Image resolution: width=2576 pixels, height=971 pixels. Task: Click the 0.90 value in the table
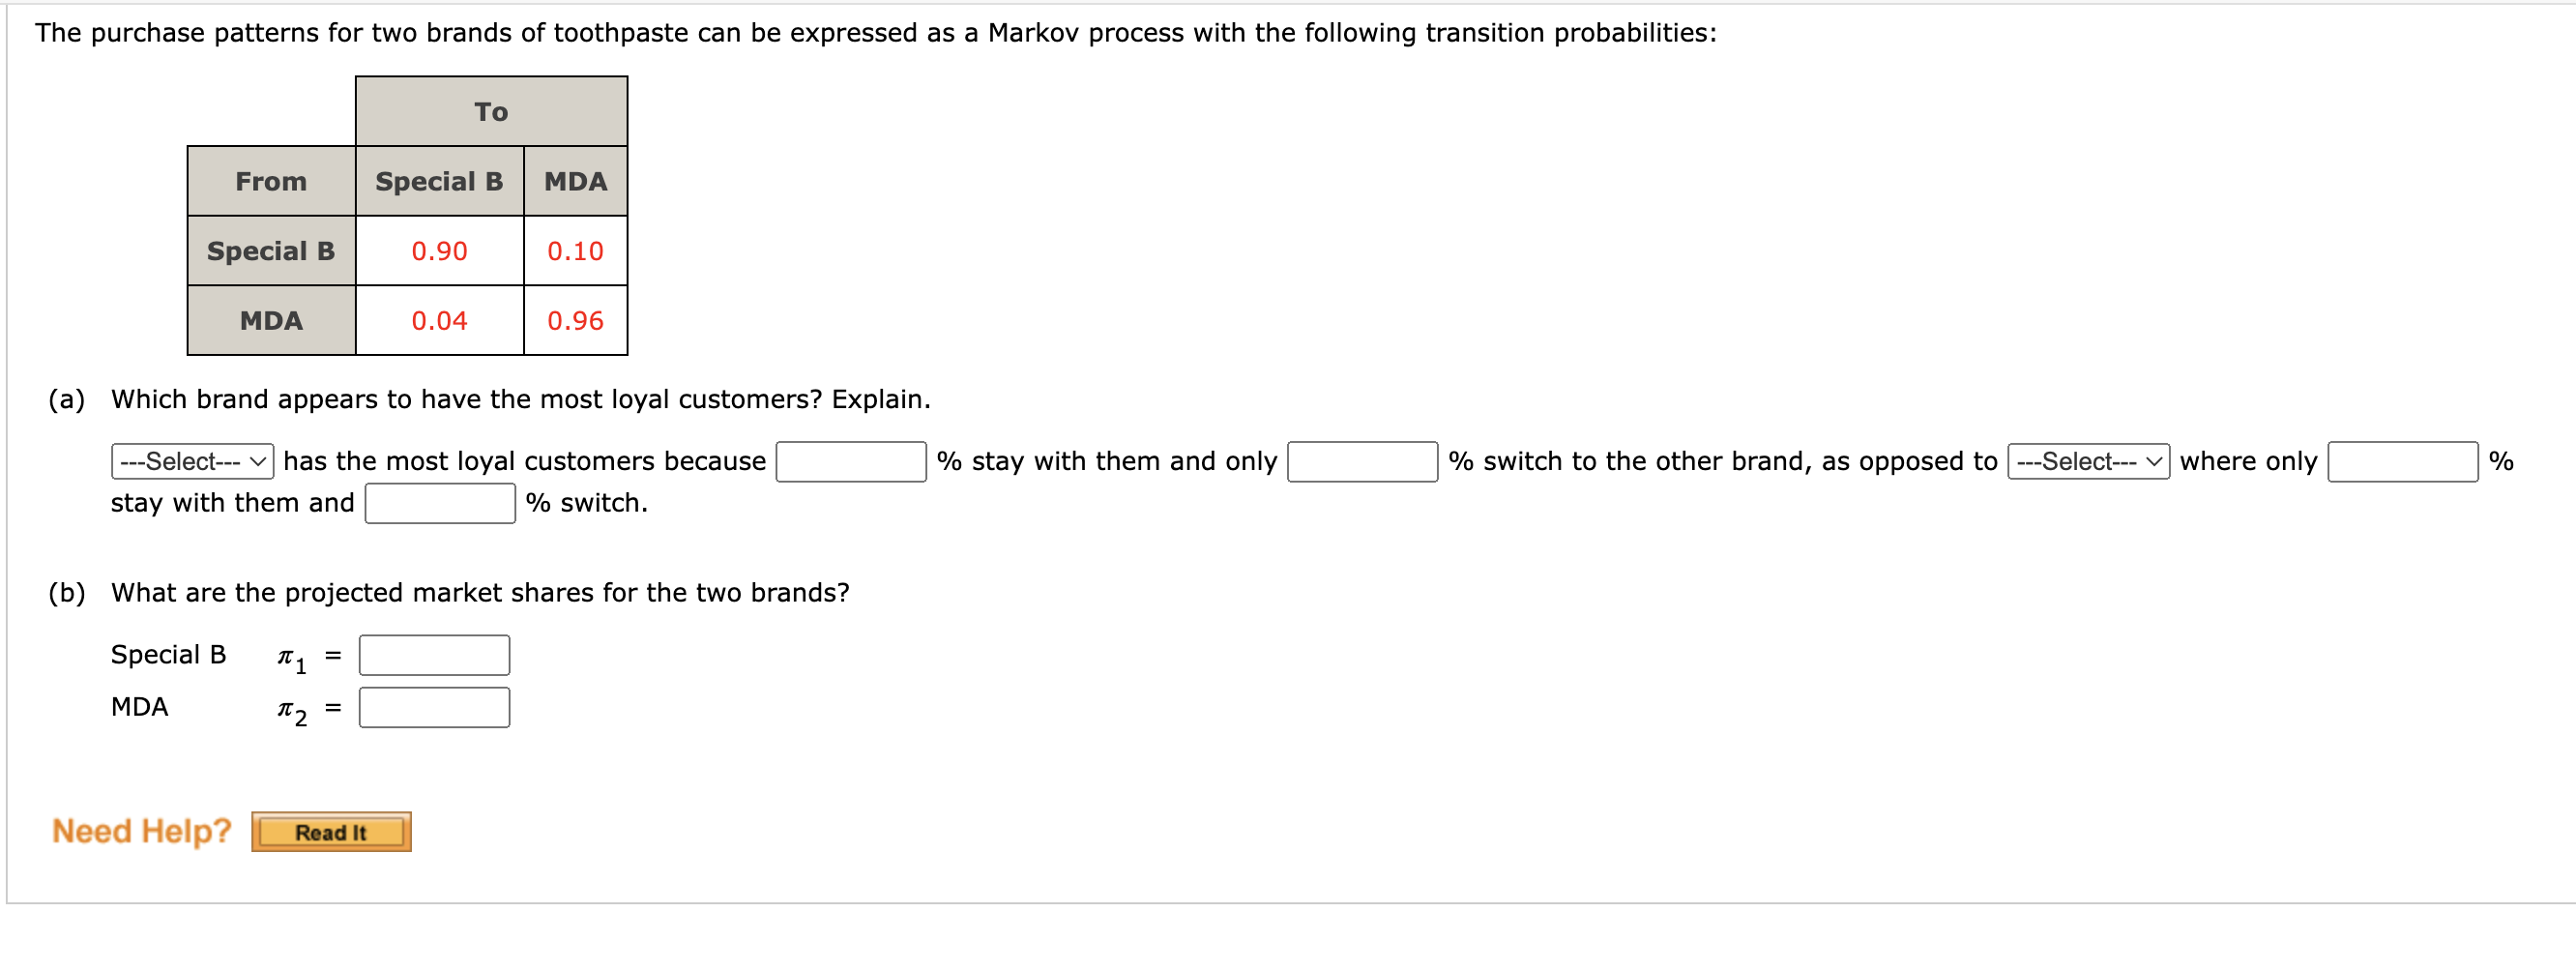coord(439,251)
